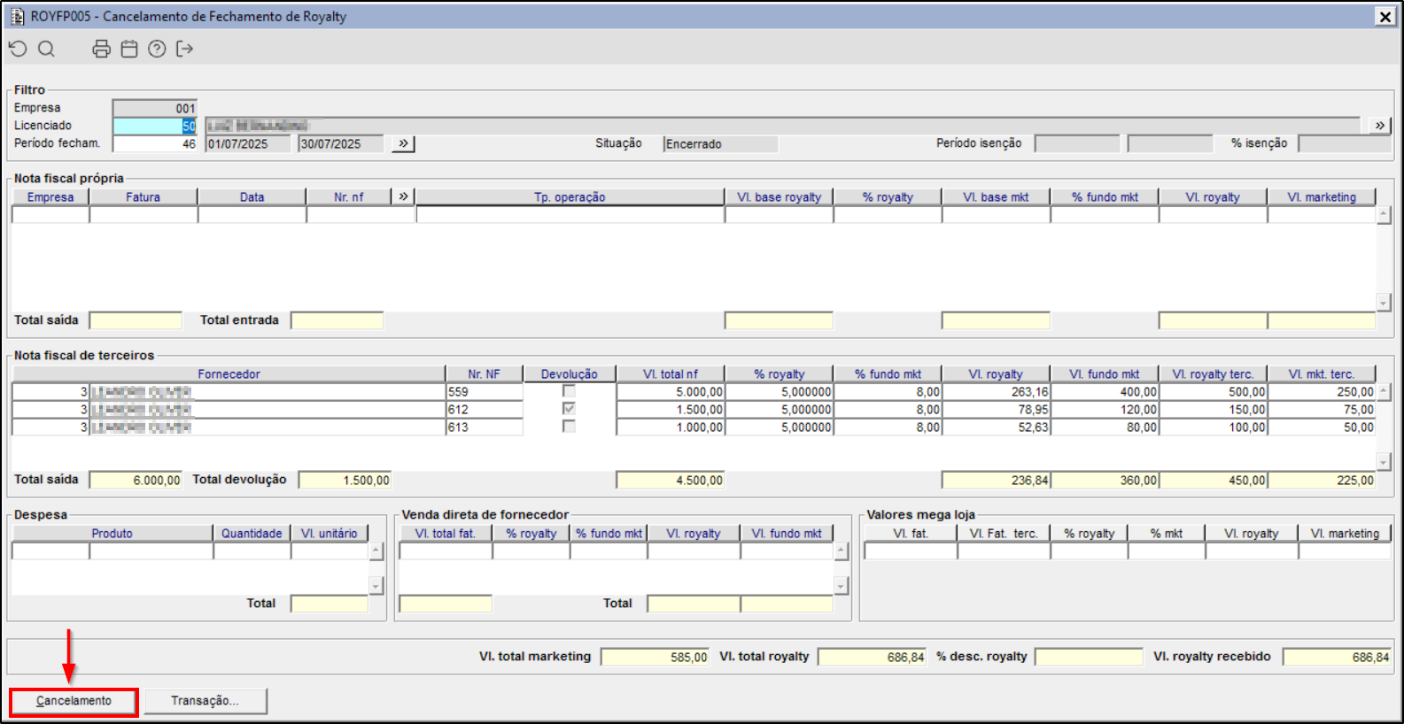
Task: Click the printer icon in the toolbar
Action: [101, 49]
